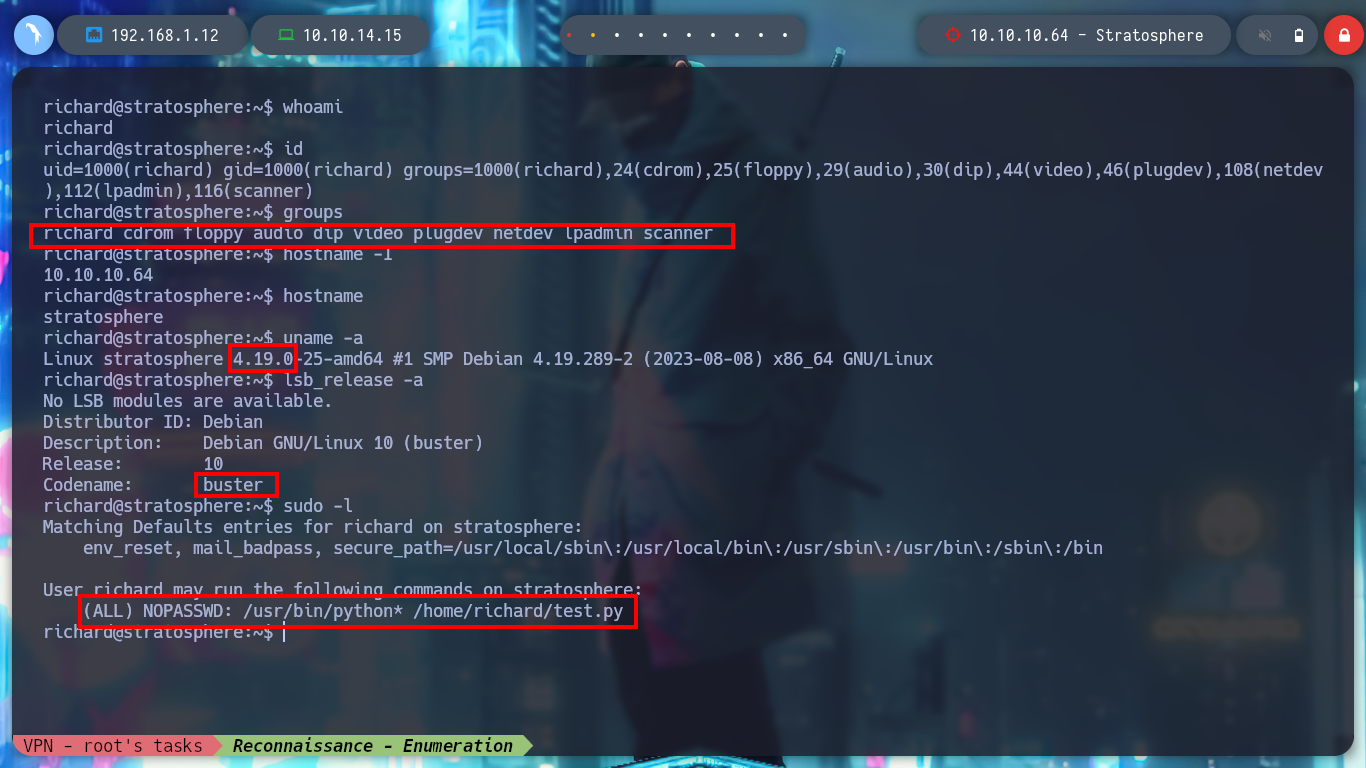Click the laptop VPN icon beside 10.10.14.15

point(286,35)
